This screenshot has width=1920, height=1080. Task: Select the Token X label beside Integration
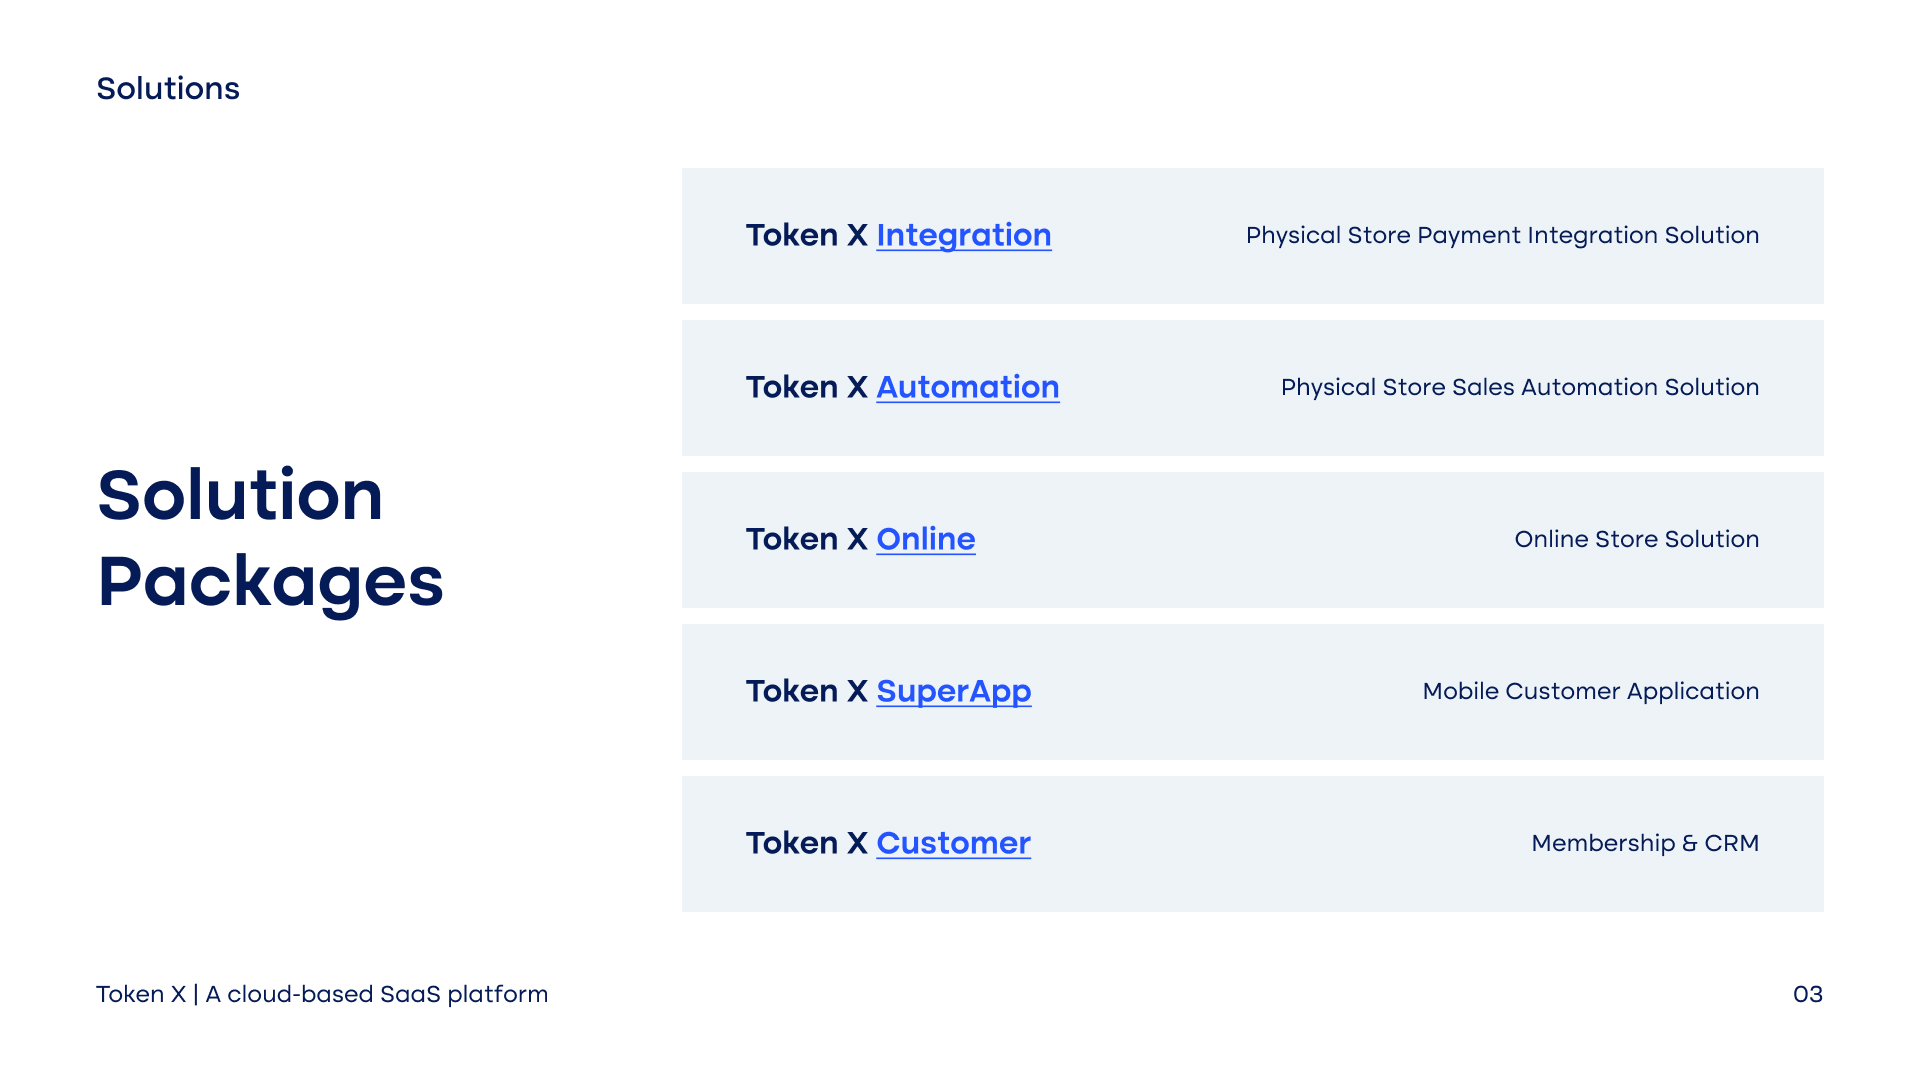(x=806, y=235)
